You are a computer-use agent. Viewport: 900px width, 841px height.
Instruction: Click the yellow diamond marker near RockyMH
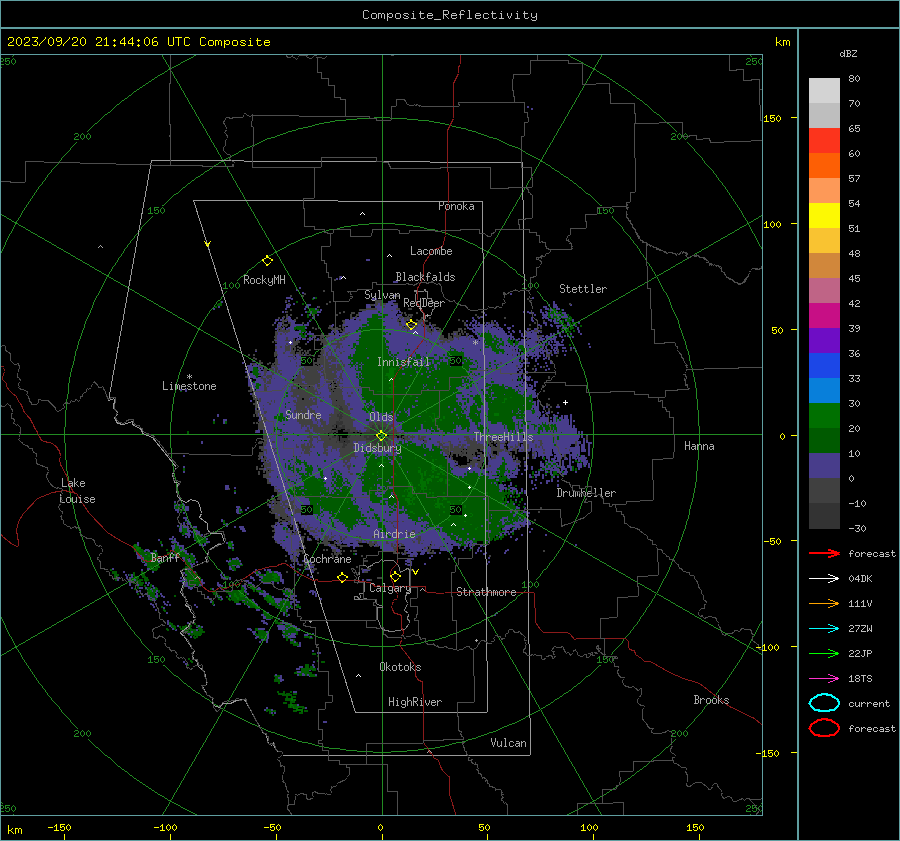click(267, 261)
